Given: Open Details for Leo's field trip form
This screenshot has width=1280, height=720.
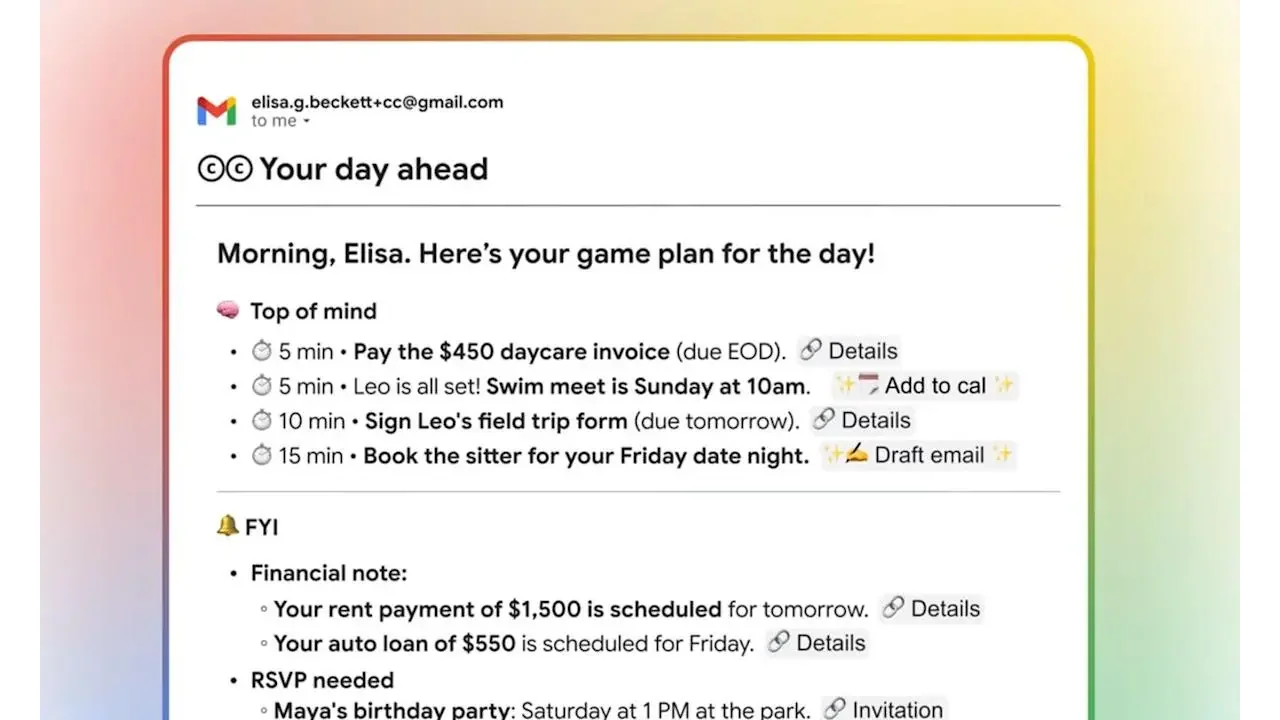Looking at the screenshot, I should coord(862,420).
